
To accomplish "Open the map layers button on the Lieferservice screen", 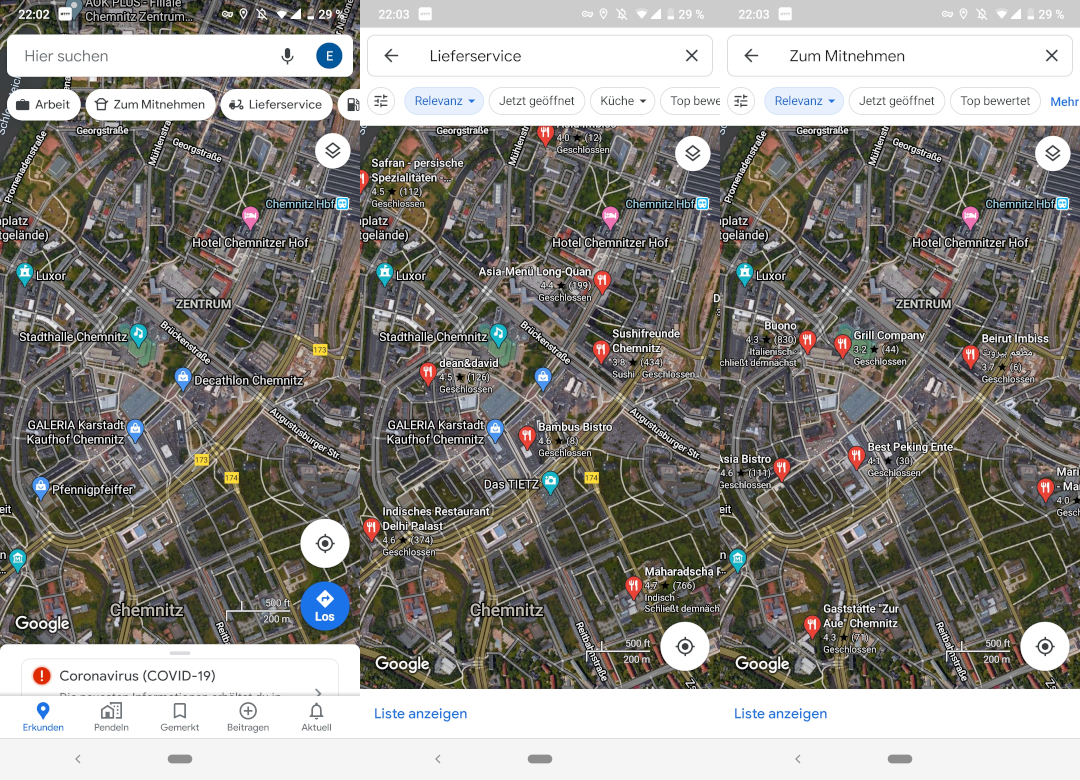I will pyautogui.click(x=693, y=153).
